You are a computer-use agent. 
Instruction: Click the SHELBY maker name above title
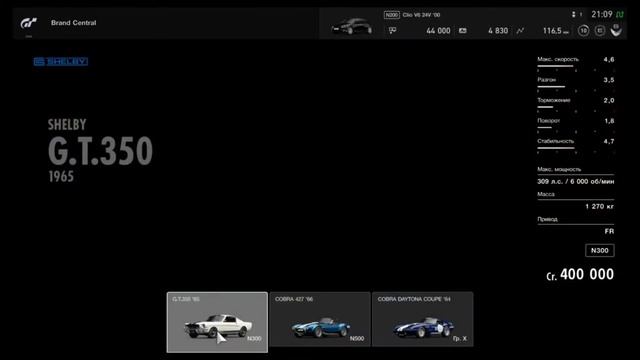(x=67, y=125)
